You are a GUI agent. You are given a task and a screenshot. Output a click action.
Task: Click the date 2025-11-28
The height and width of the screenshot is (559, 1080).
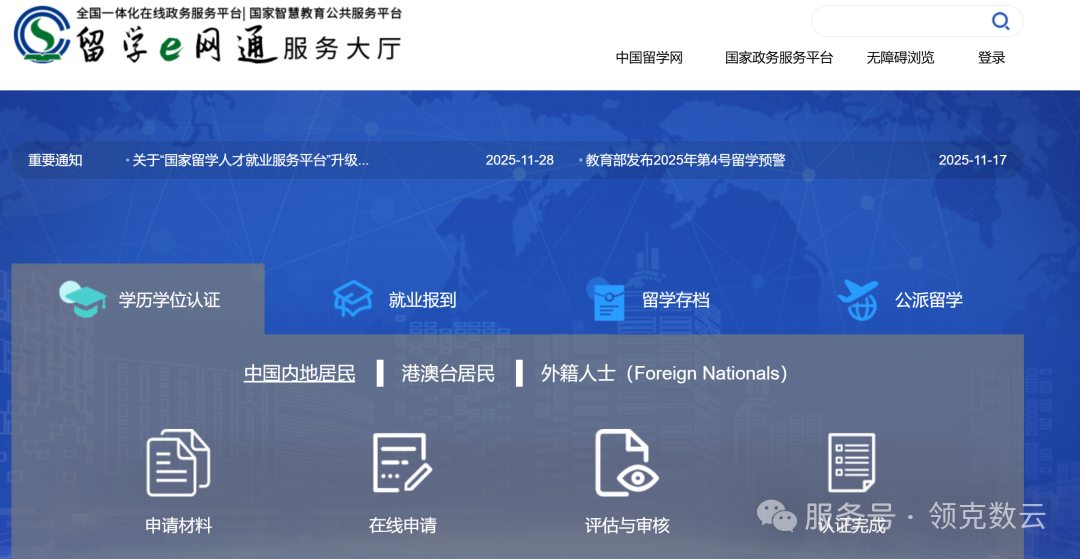[519, 160]
